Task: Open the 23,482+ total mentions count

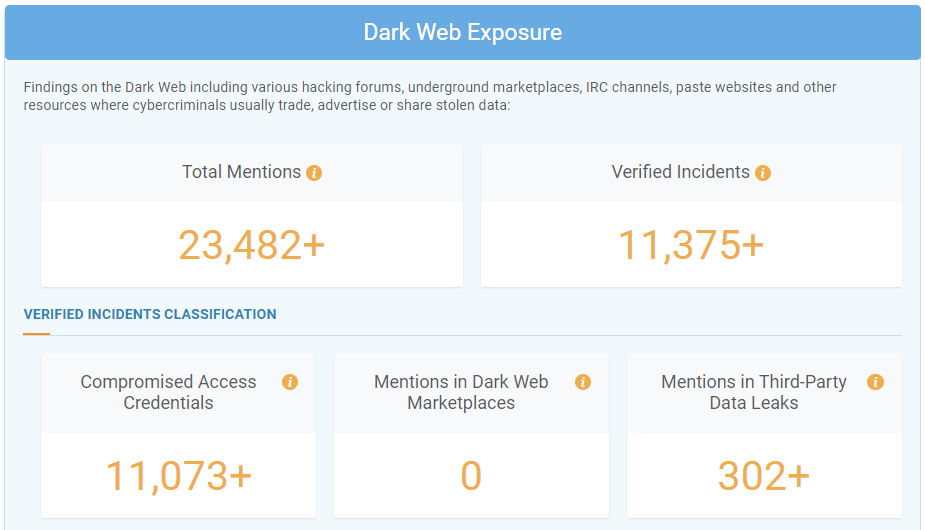Action: pos(252,245)
